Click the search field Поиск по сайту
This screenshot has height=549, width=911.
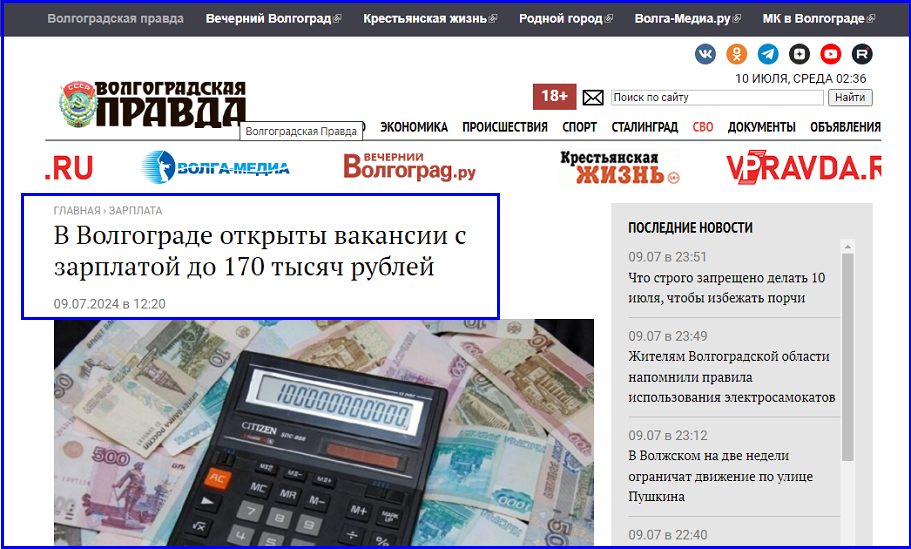point(717,98)
